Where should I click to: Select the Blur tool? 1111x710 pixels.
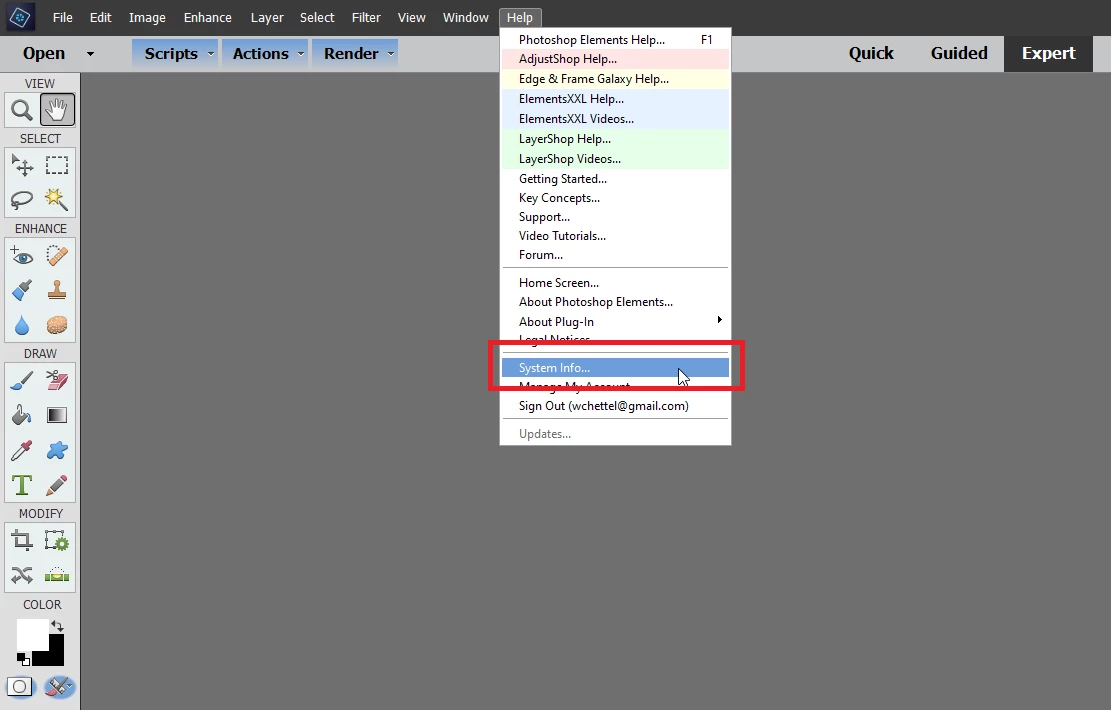[x=22, y=325]
